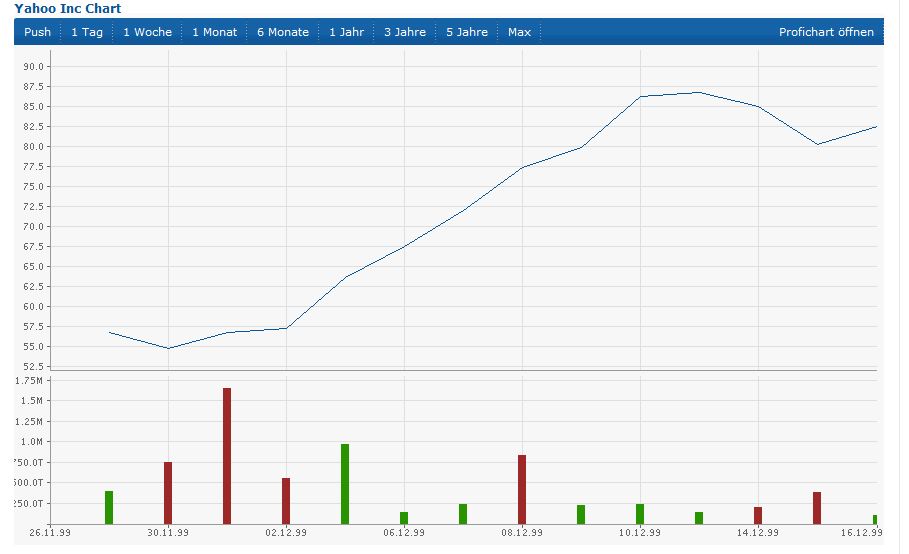Viewport: 909px width, 554px height.
Task: Click the red volume bar at 02.12.99
Action: tap(286, 501)
